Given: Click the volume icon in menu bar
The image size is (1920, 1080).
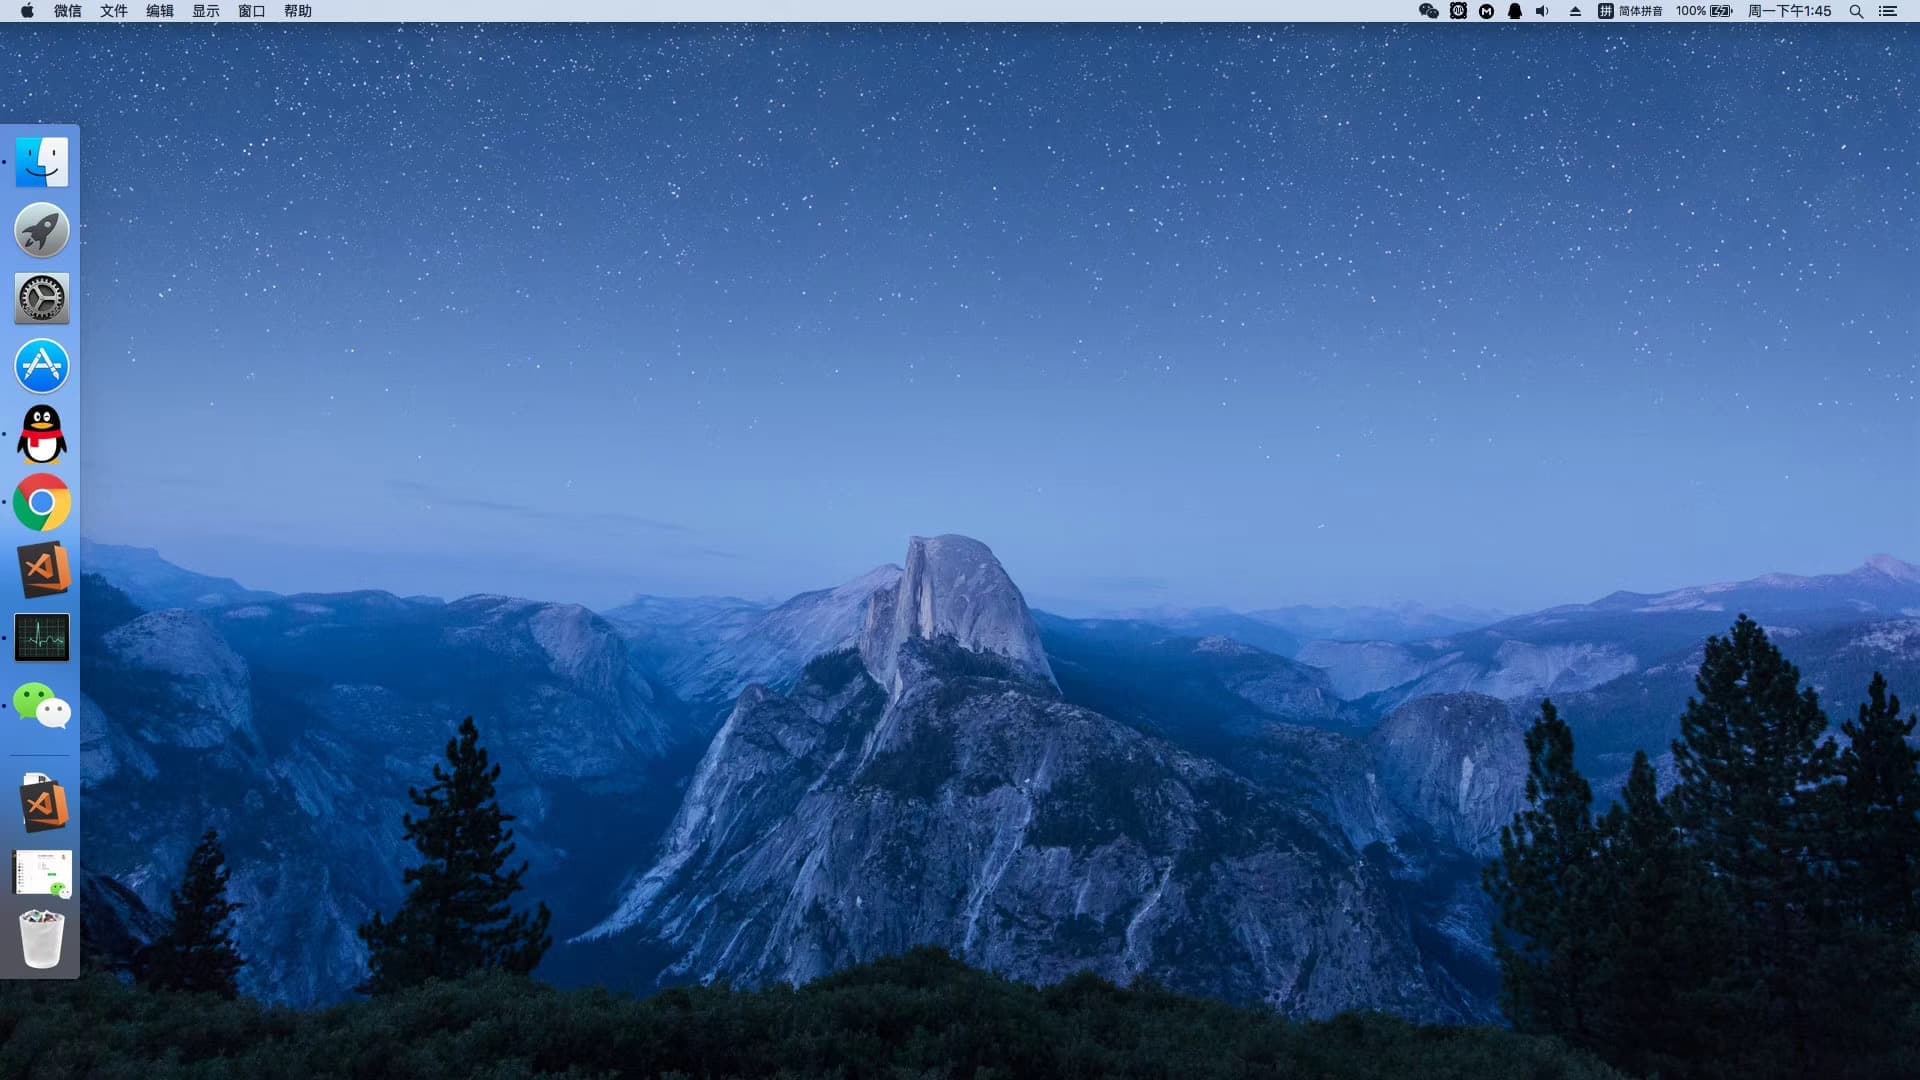Looking at the screenshot, I should point(1542,11).
